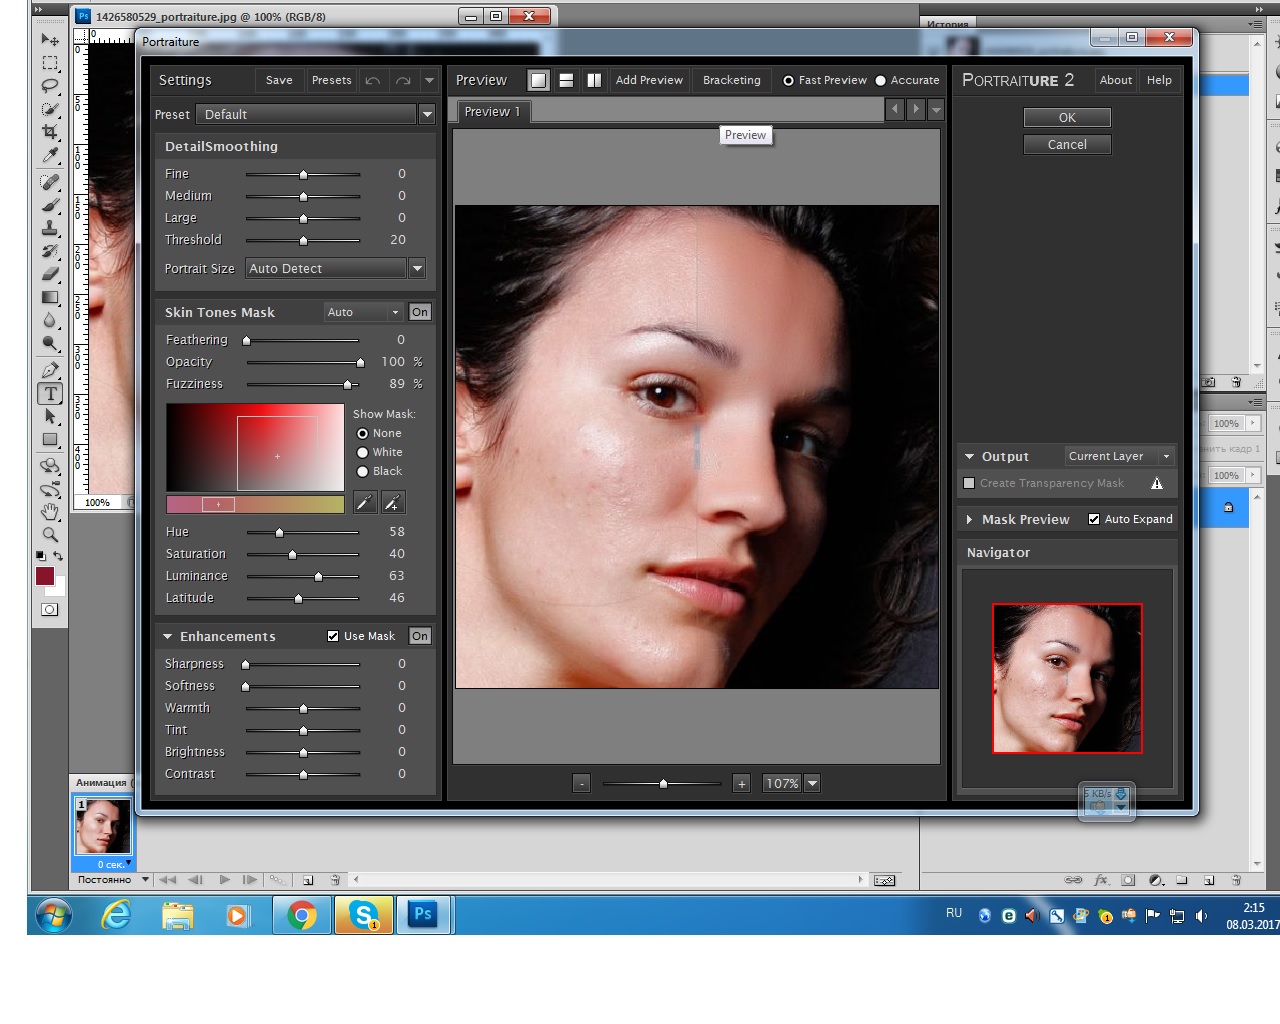Screen dimensions: 1280x1024
Task: Select the Hand tool
Action: pos(49,512)
